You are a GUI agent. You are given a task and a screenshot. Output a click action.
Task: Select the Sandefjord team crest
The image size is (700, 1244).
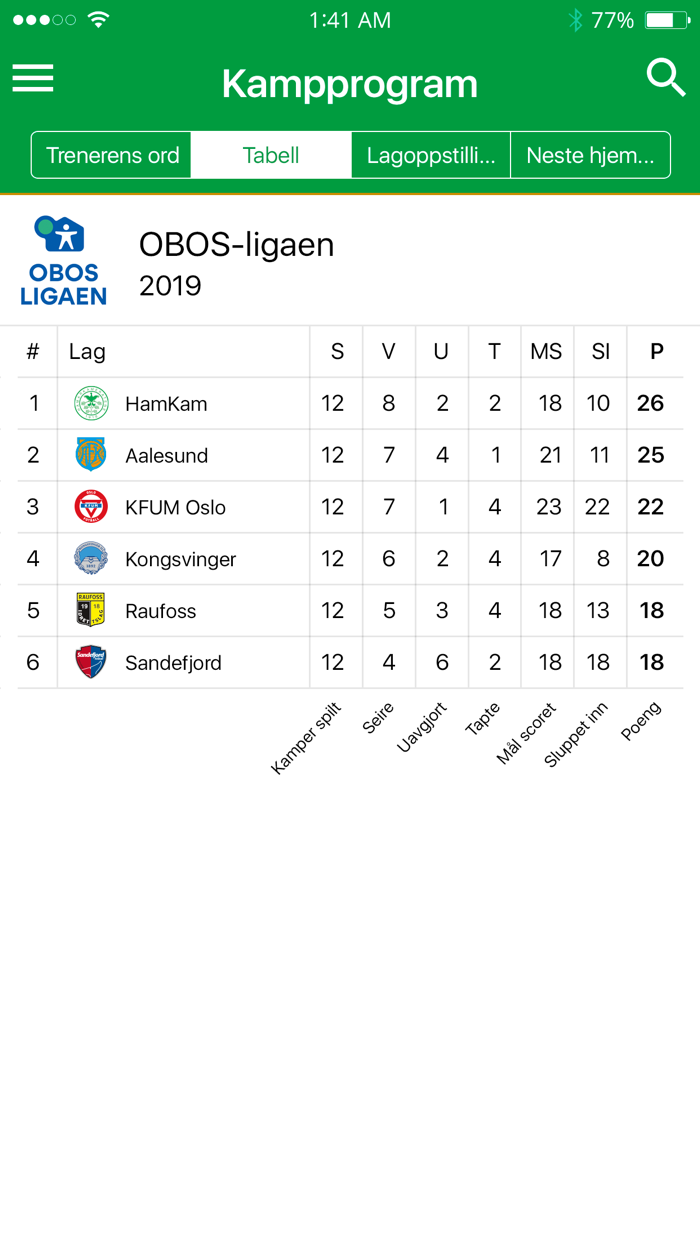[x=90, y=662]
